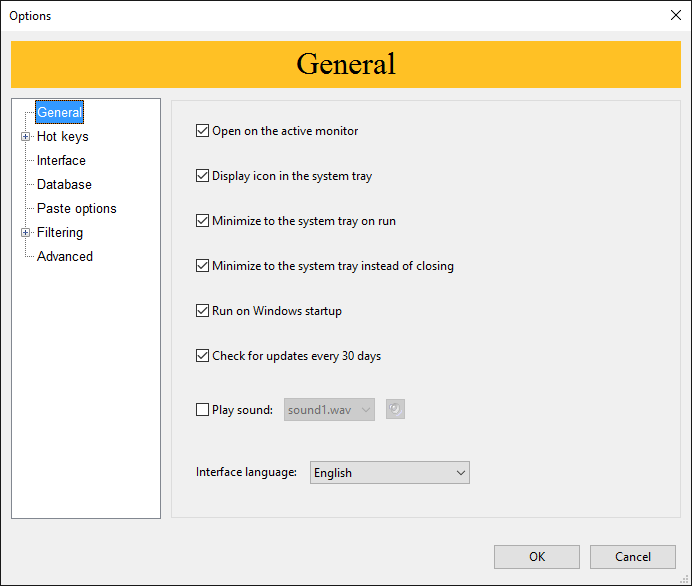Expand the Filtering tree node
The image size is (692, 586).
[25, 233]
